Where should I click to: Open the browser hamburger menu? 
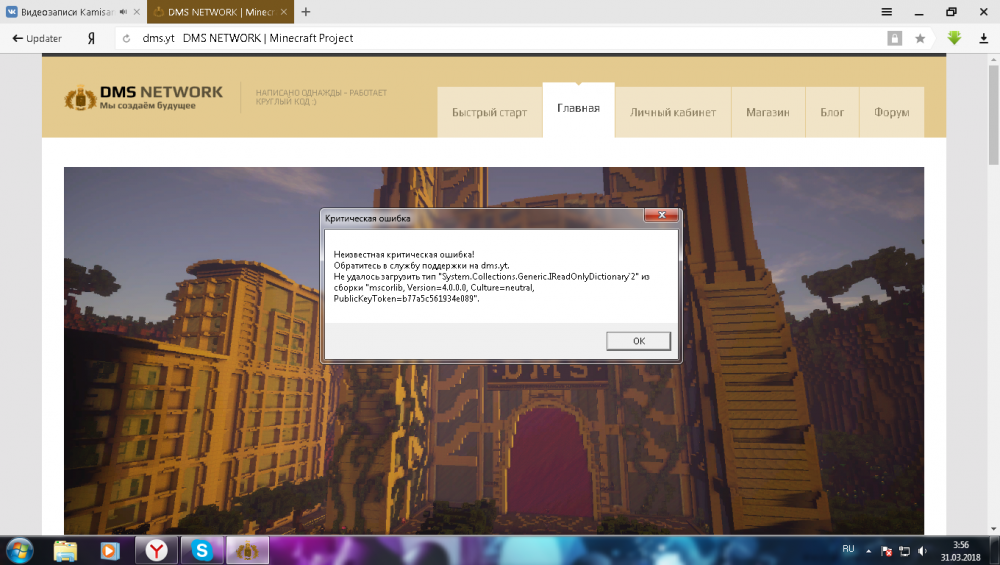pyautogui.click(x=886, y=12)
